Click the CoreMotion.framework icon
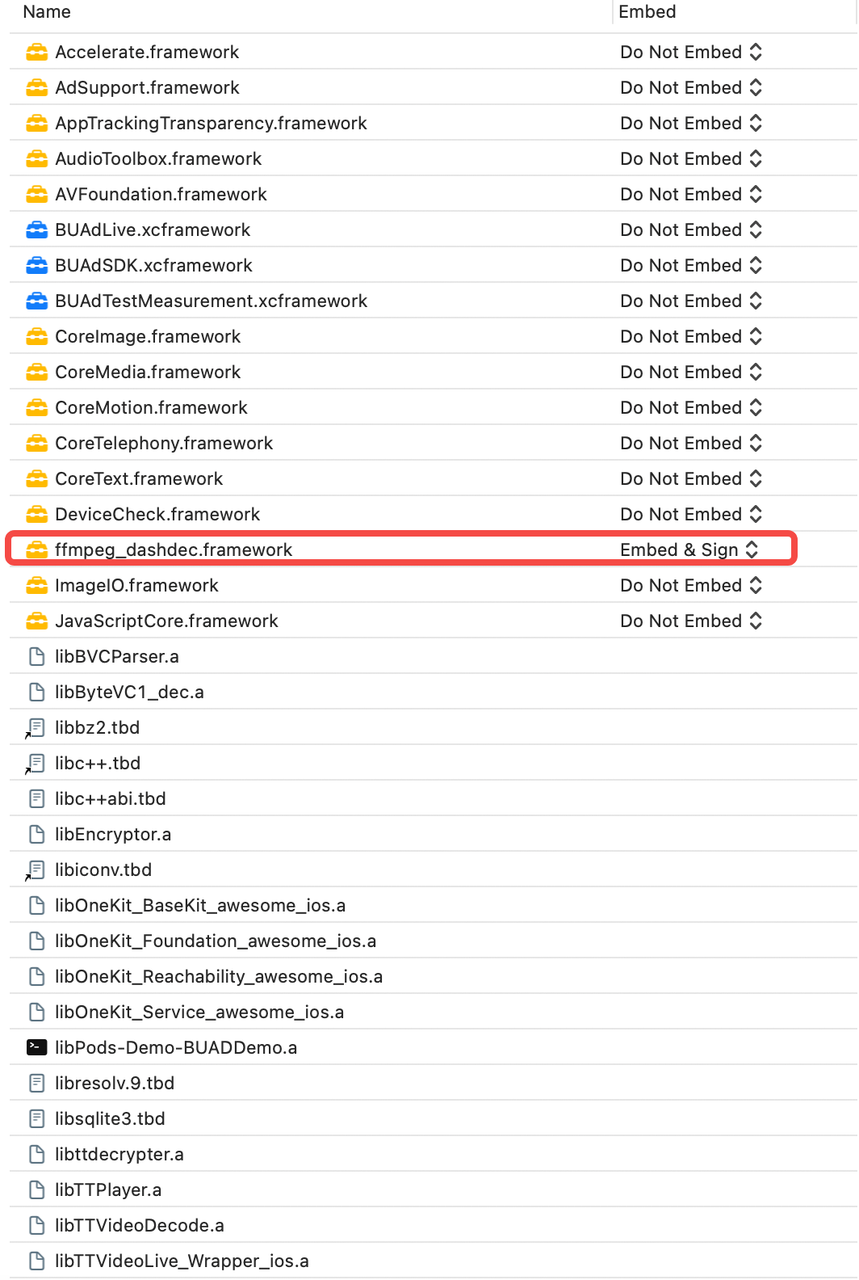The width and height of the screenshot is (859, 1280). pyautogui.click(x=37, y=408)
